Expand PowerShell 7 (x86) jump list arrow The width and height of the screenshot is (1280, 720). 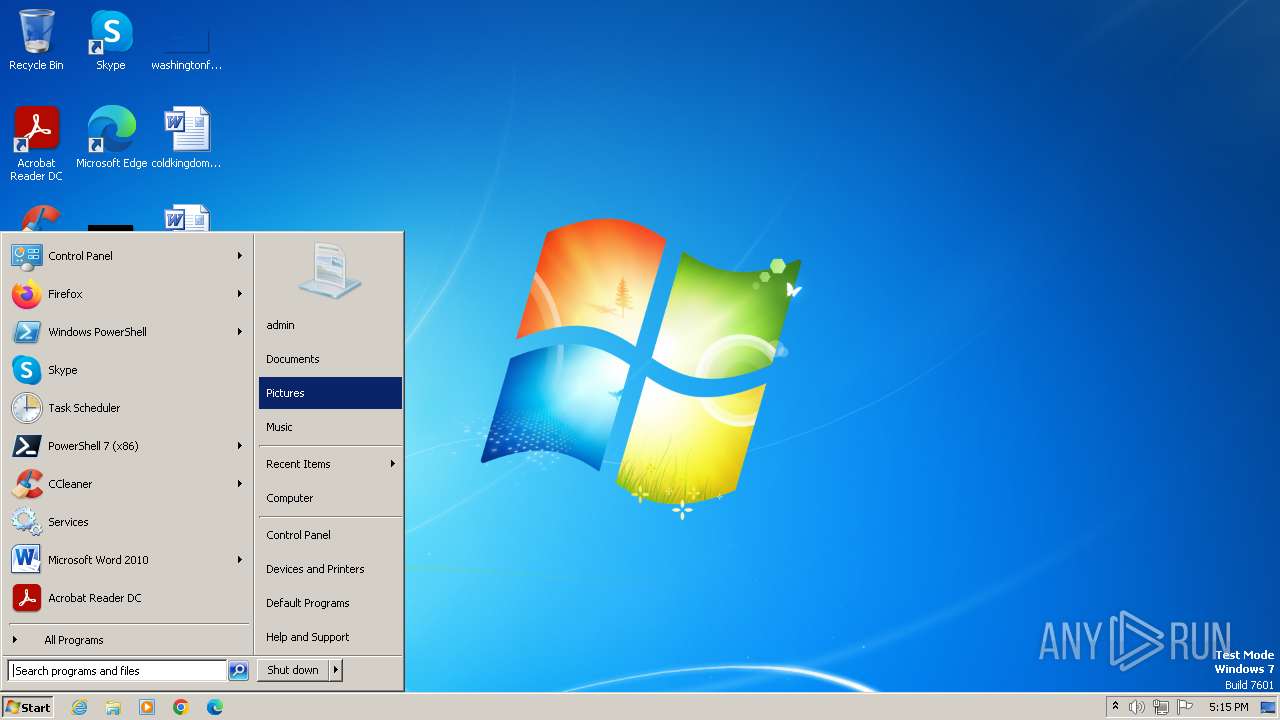pyautogui.click(x=240, y=446)
